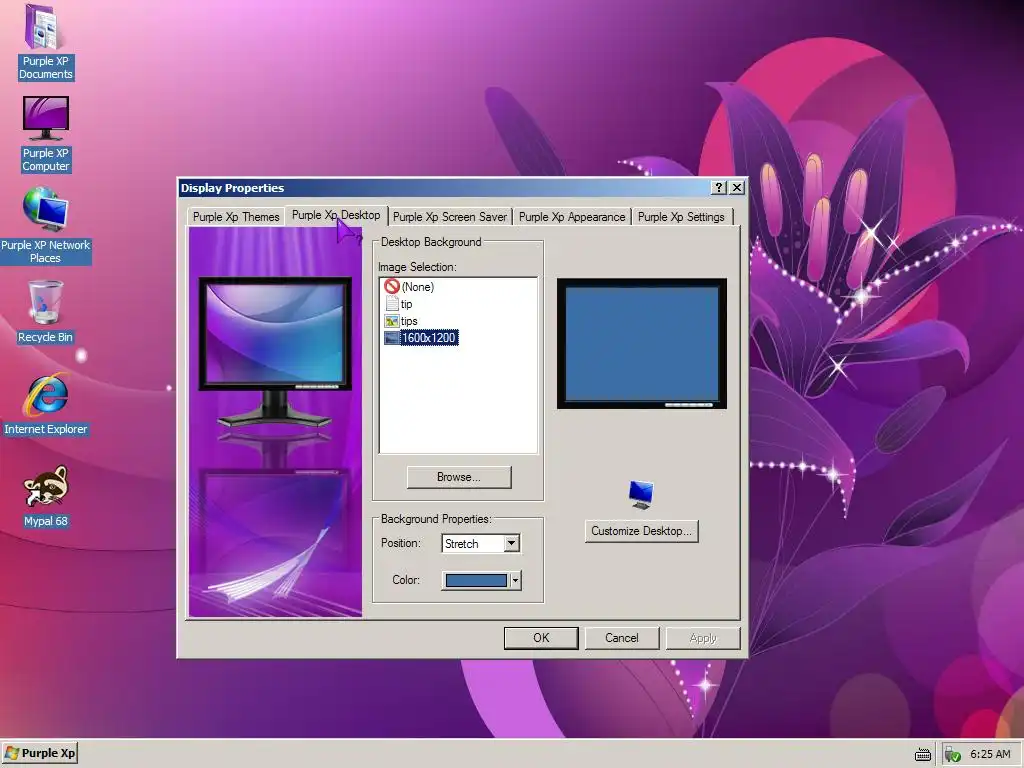Click the 1600x1200 file's image icon

pyautogui.click(x=392, y=338)
